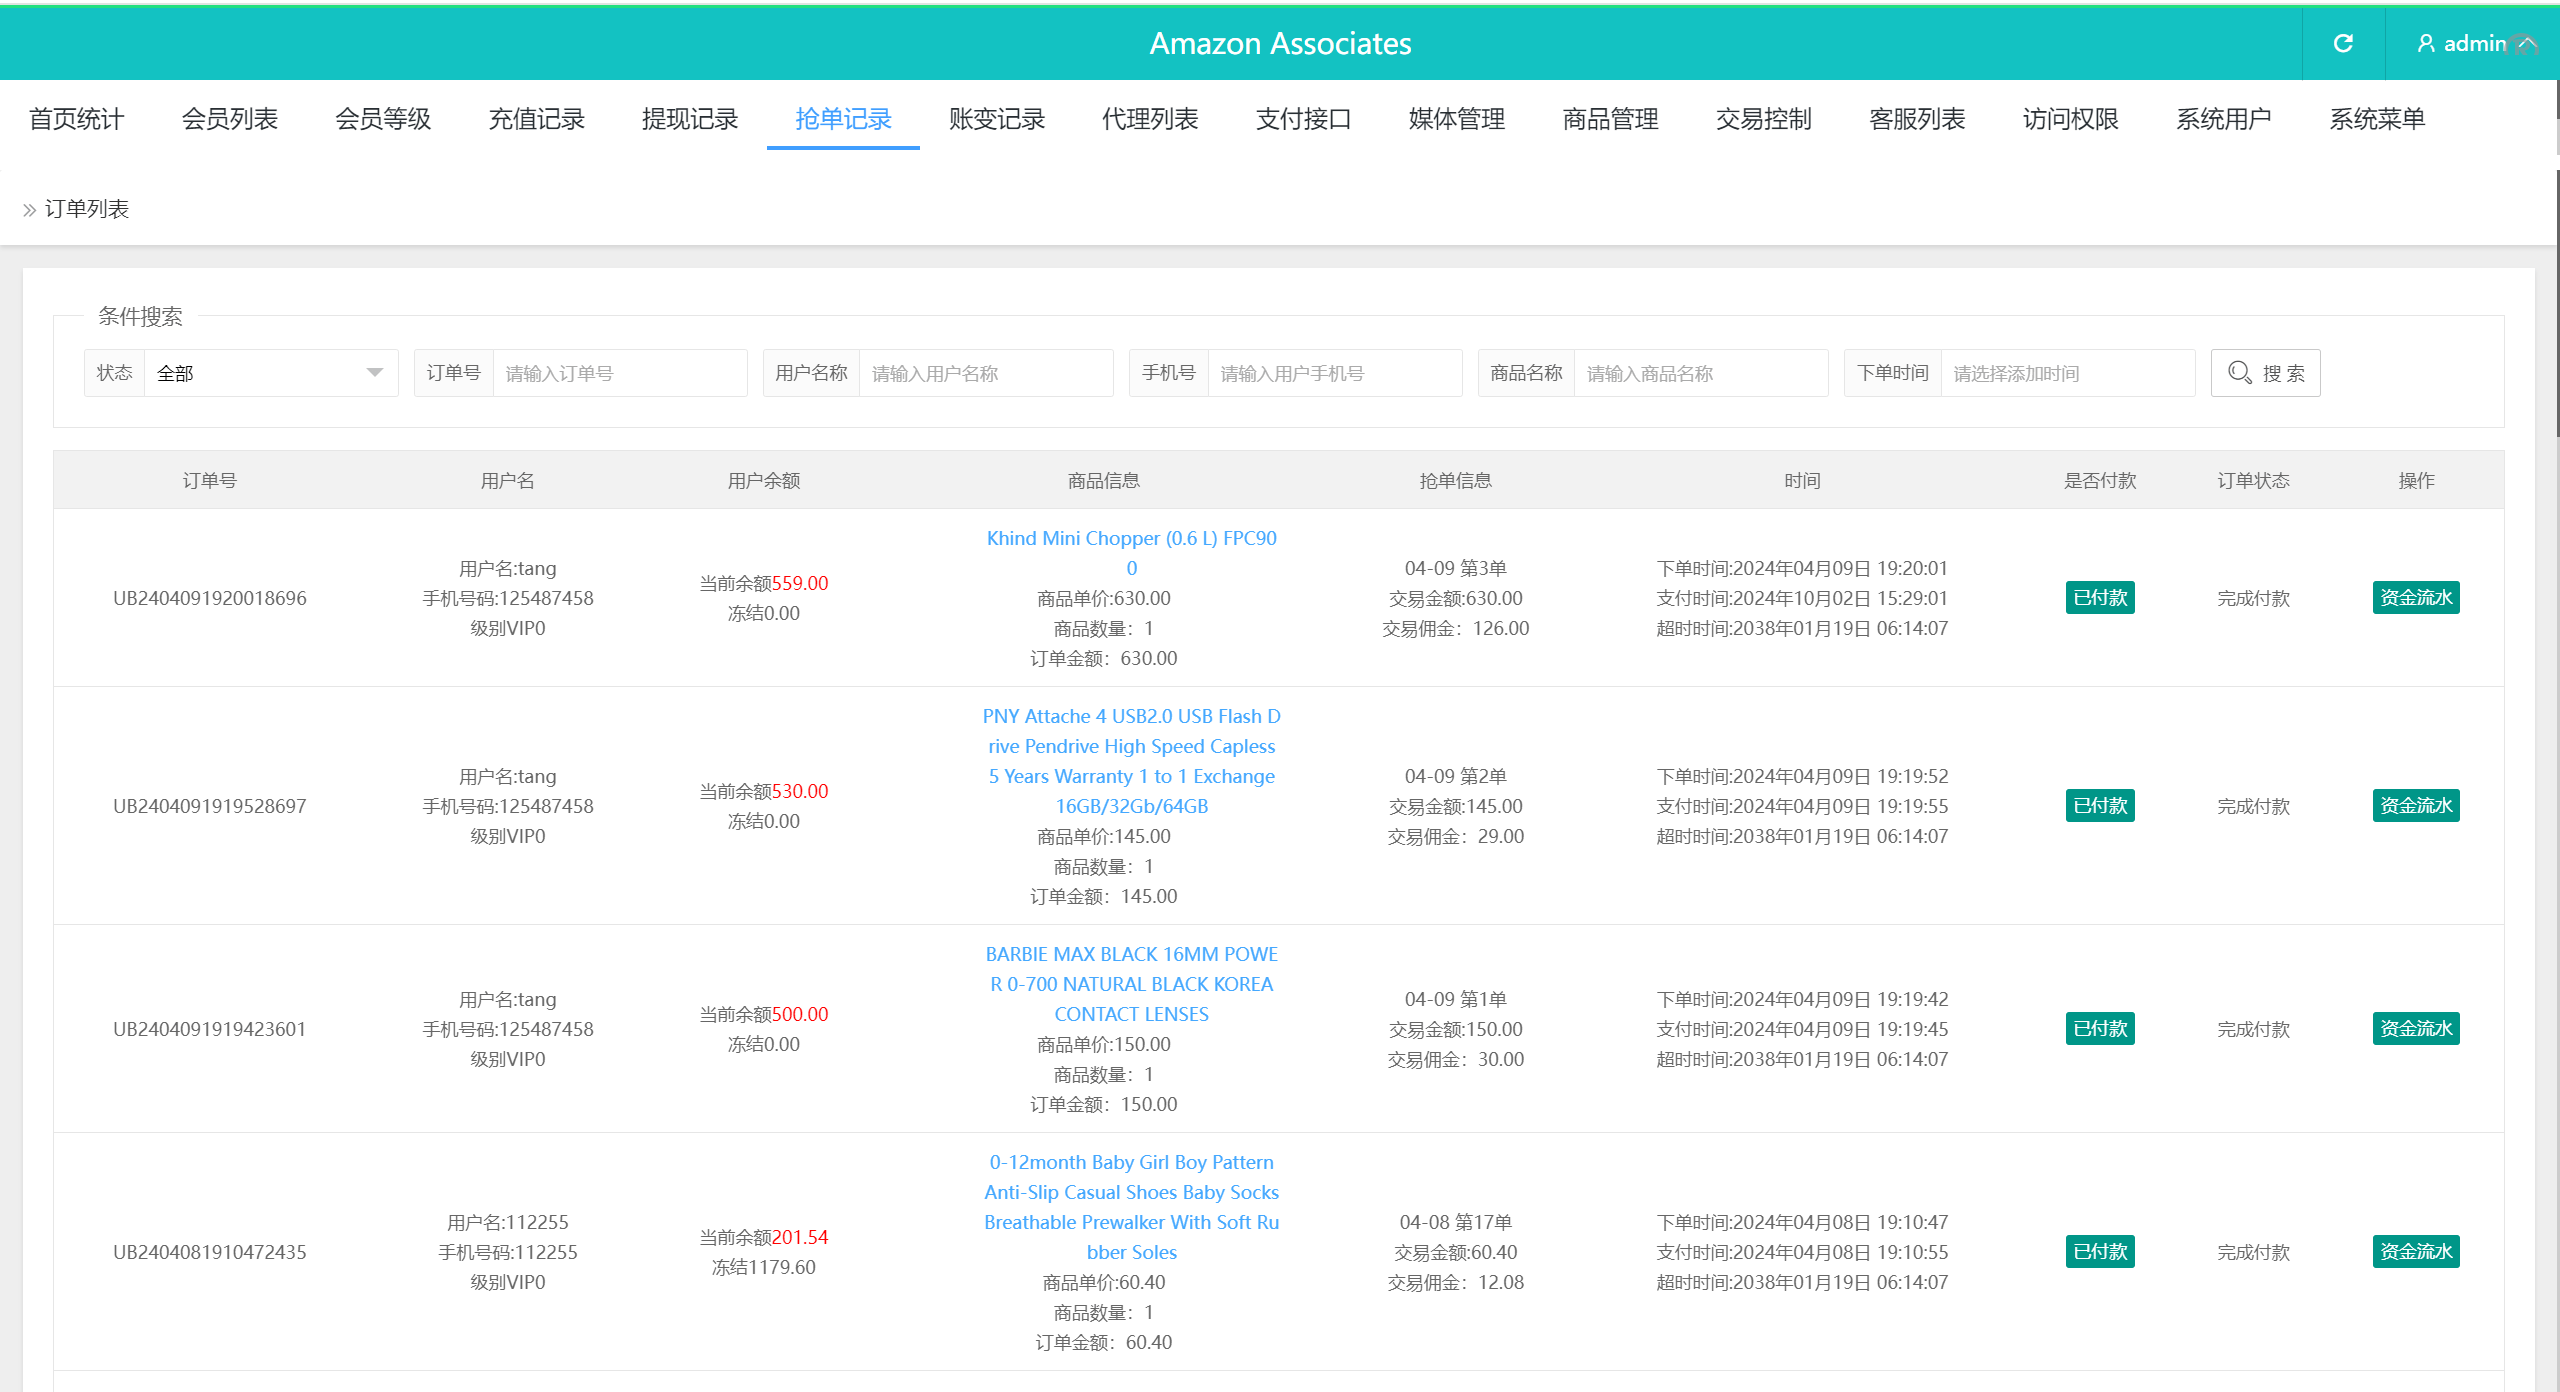Click the 手机号 input field
The image size is (2560, 1392).
pyautogui.click(x=1334, y=373)
